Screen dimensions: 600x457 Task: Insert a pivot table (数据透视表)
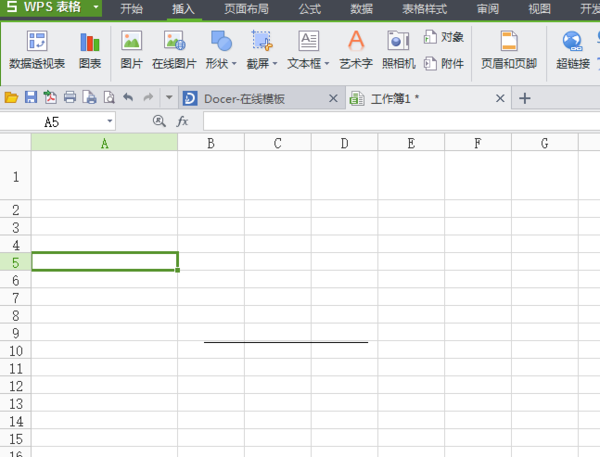coord(37,50)
